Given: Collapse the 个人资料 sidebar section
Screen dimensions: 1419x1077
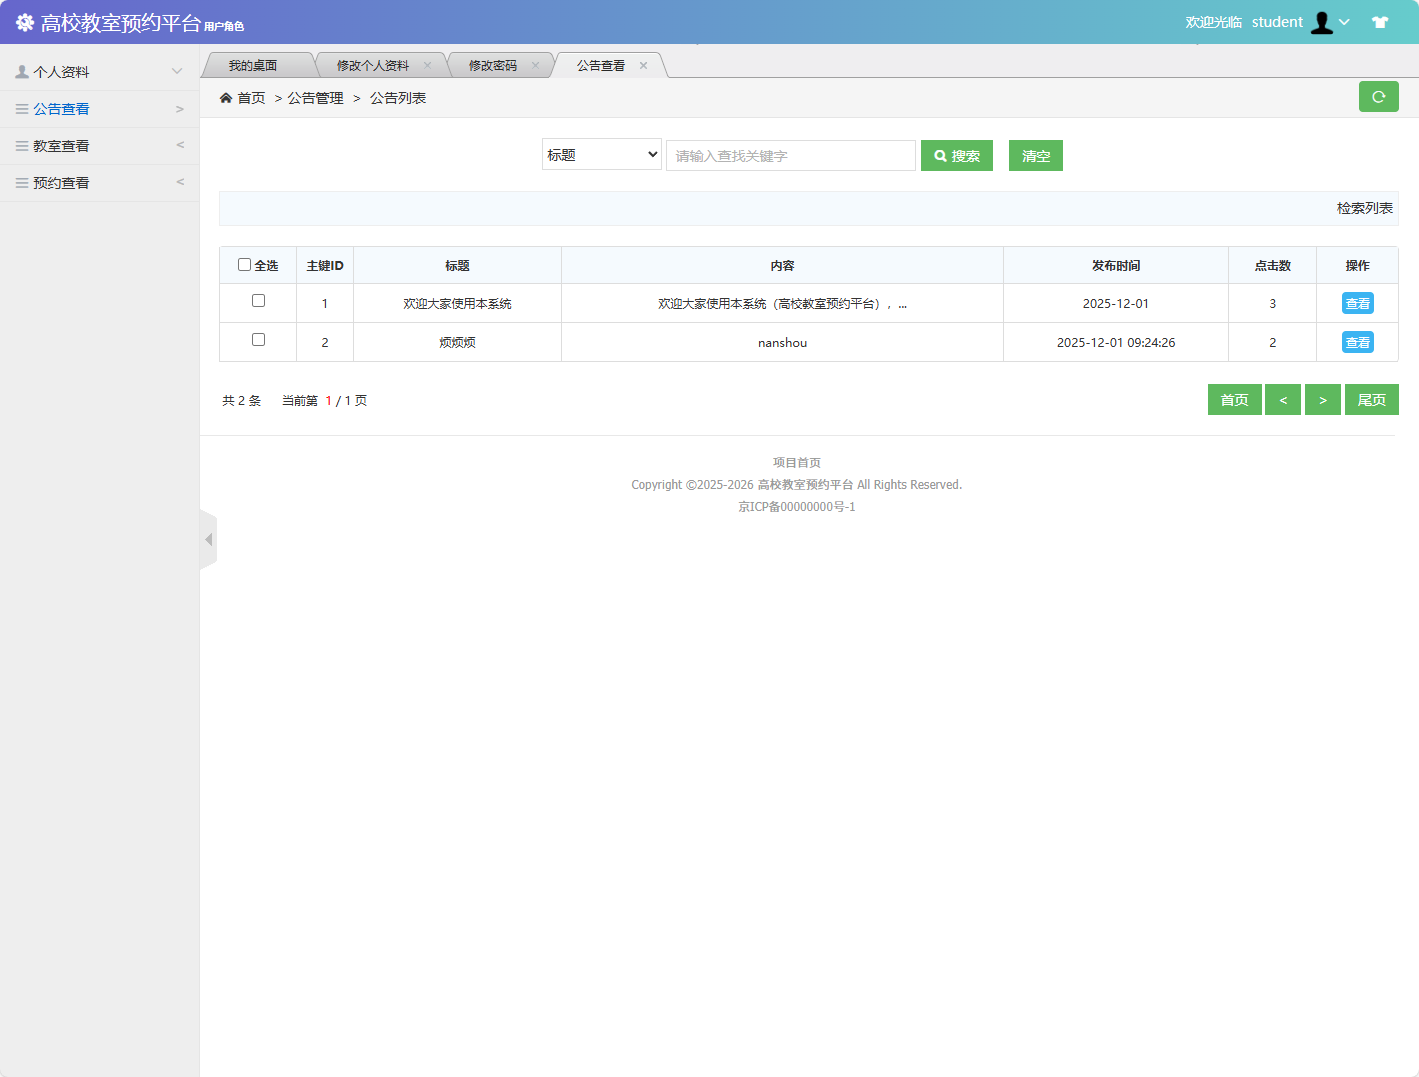Looking at the screenshot, I should coord(178,70).
